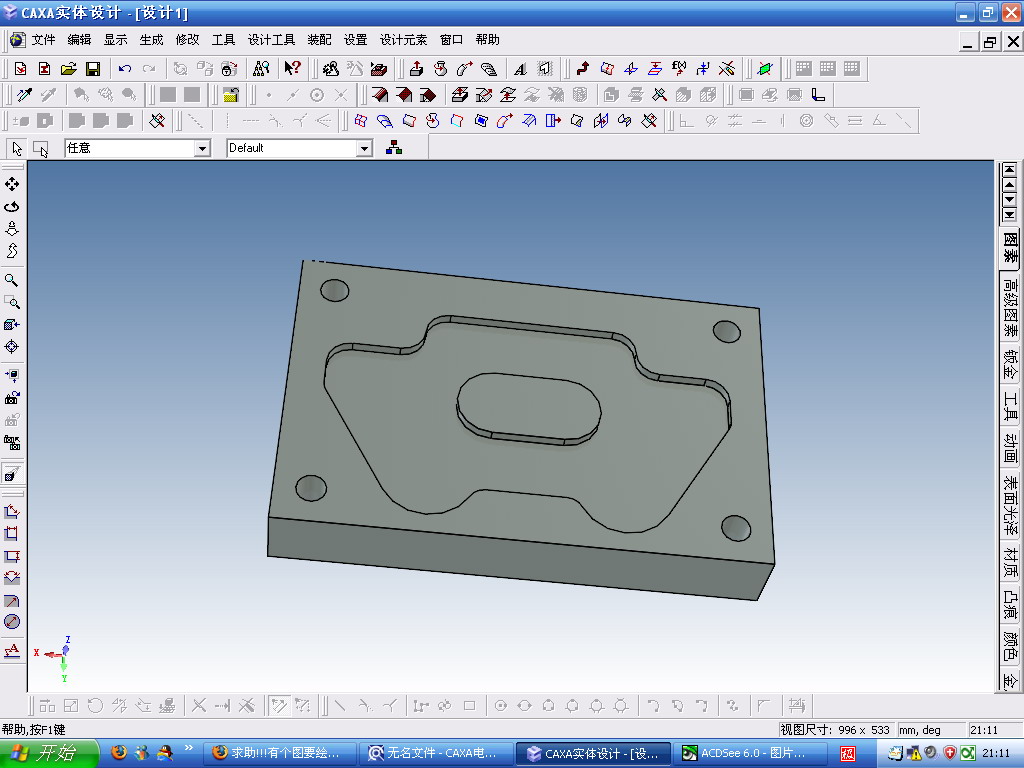Expand the 任意 selection filter dropdown
The image size is (1024, 768).
click(202, 149)
